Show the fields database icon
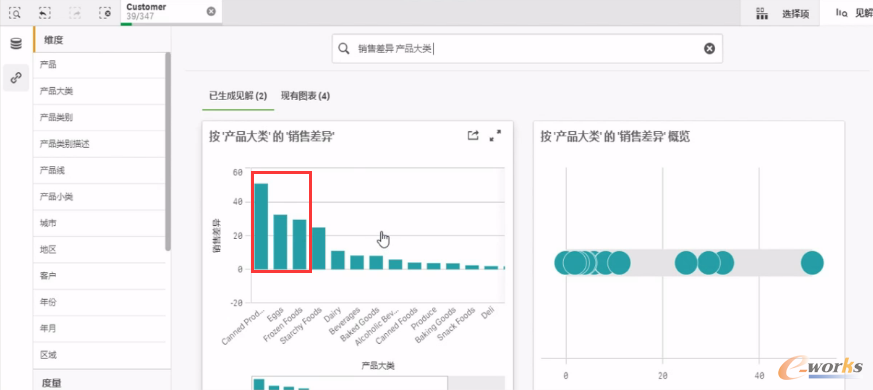Viewport: 873px width, 390px height. click(x=16, y=43)
